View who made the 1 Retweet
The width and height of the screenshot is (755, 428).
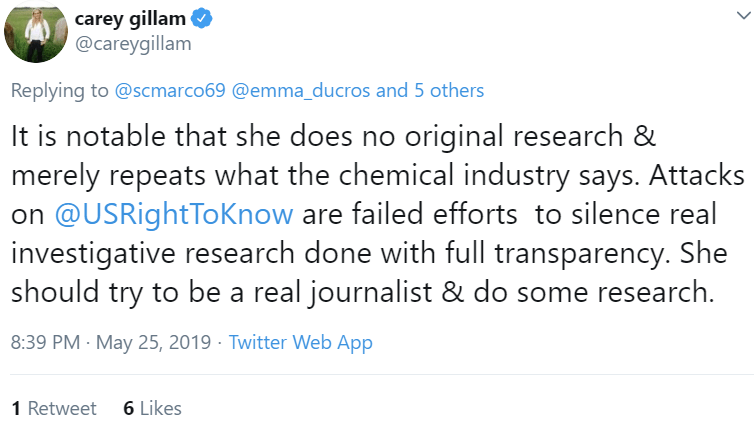pyautogui.click(x=54, y=408)
